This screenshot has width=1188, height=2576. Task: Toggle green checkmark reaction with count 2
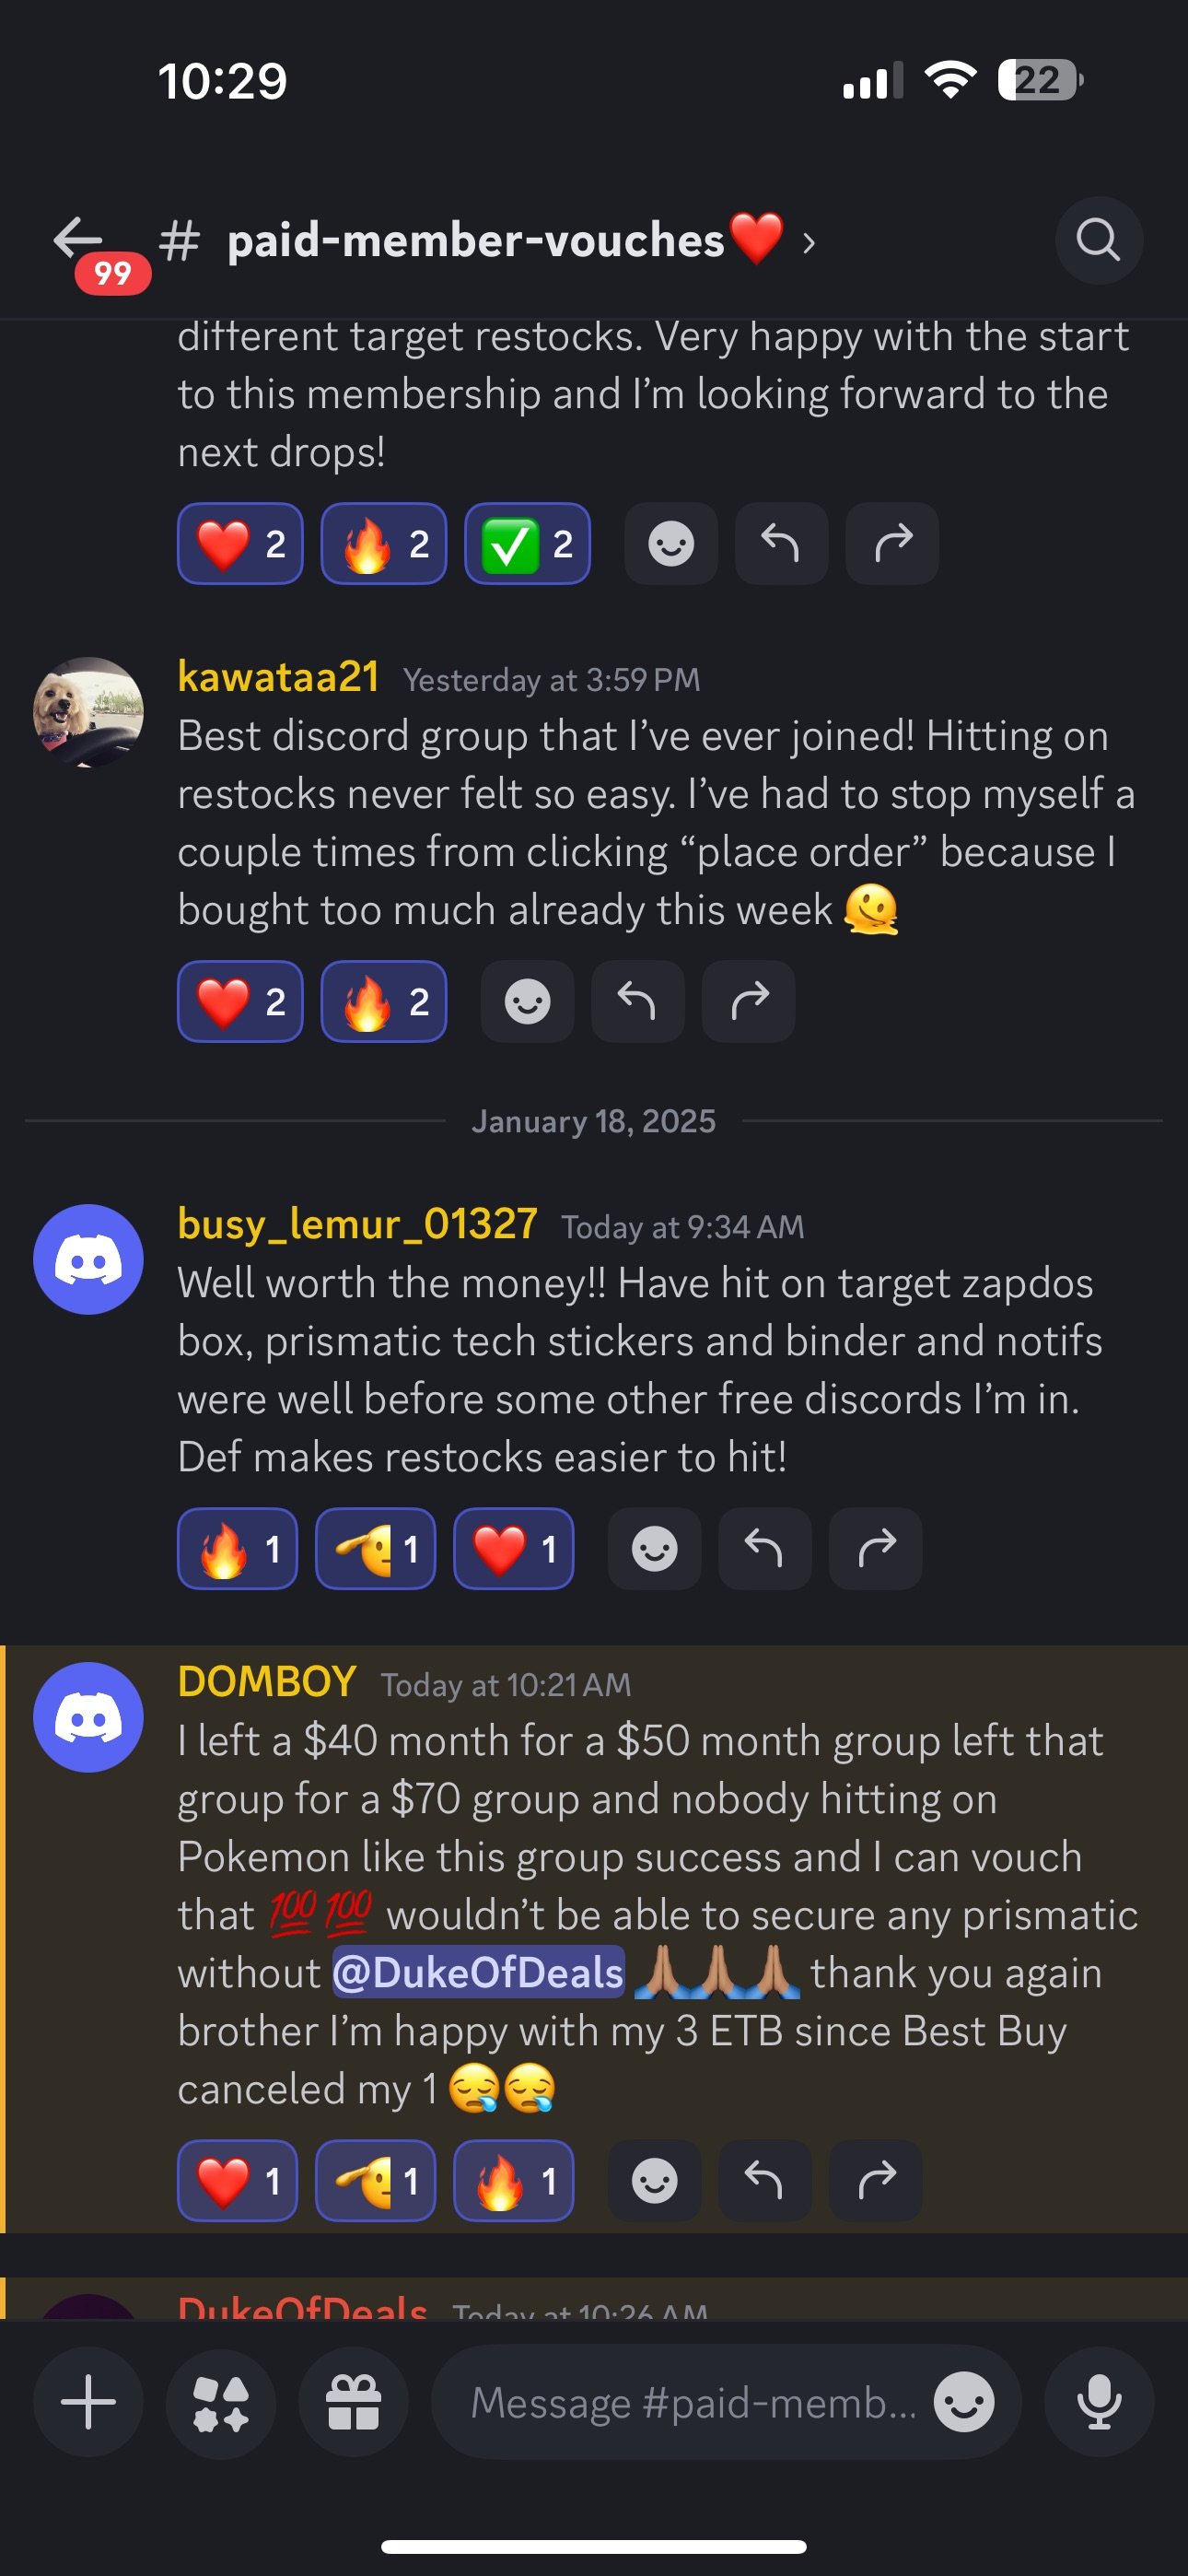527,543
